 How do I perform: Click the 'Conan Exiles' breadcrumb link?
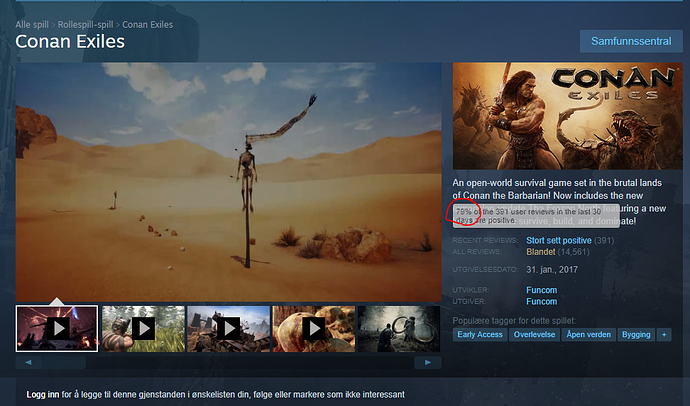click(147, 25)
